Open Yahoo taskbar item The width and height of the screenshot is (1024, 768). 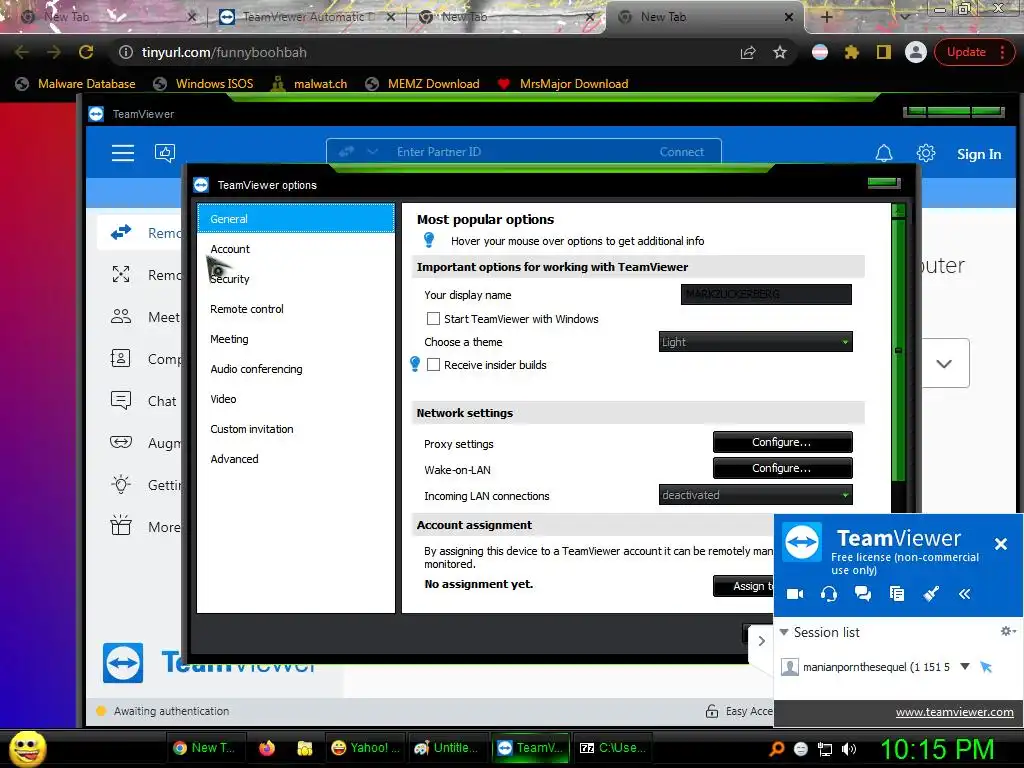pos(365,748)
